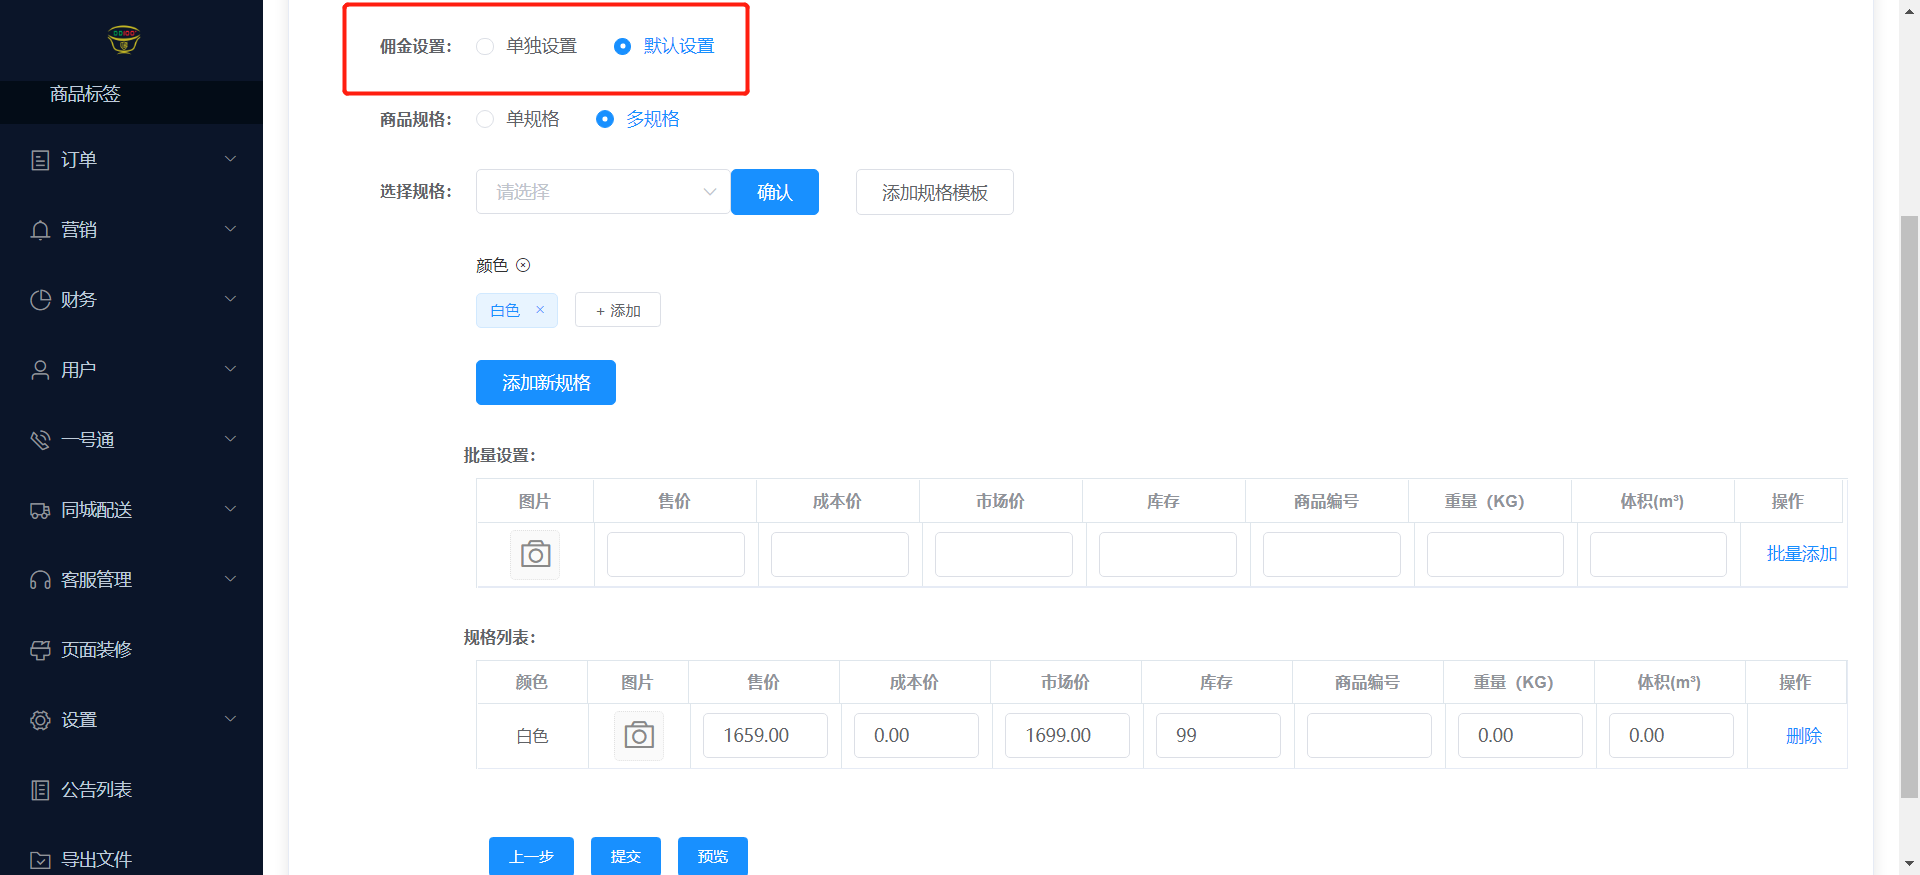Click the headset icon beside 客服管理
1920x875 pixels.
point(40,580)
